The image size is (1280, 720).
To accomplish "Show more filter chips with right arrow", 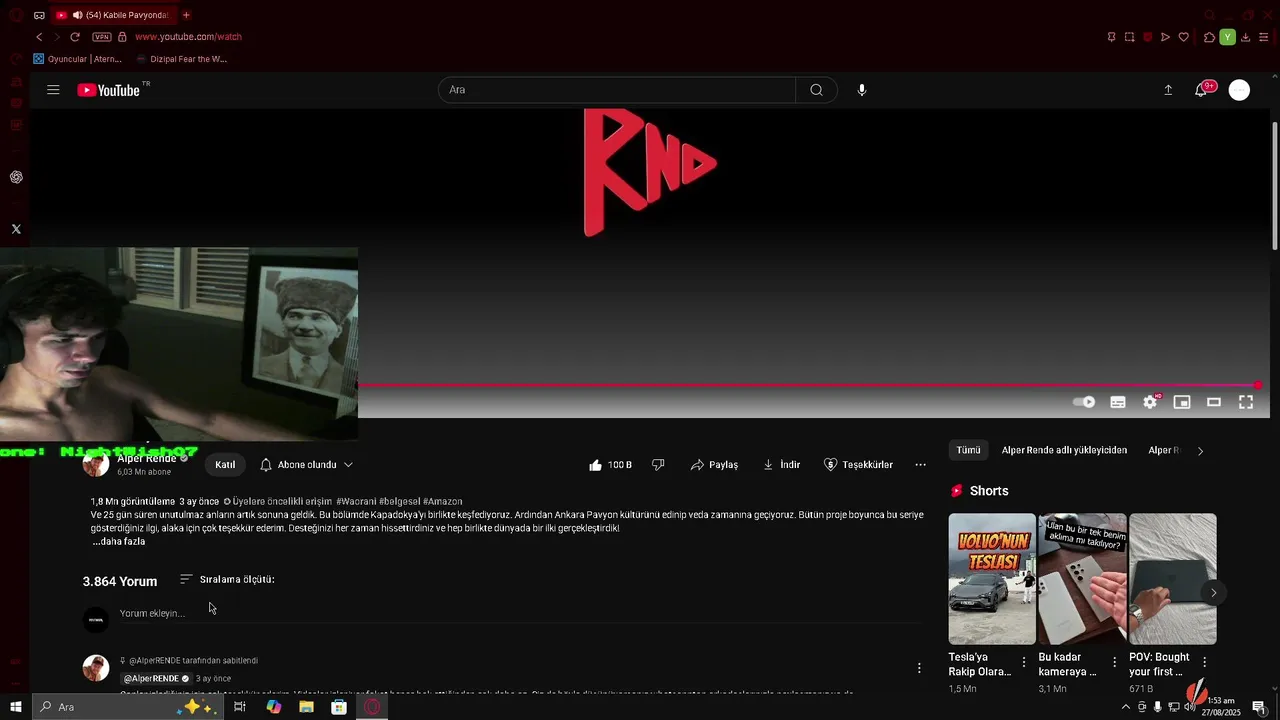I will (1200, 451).
